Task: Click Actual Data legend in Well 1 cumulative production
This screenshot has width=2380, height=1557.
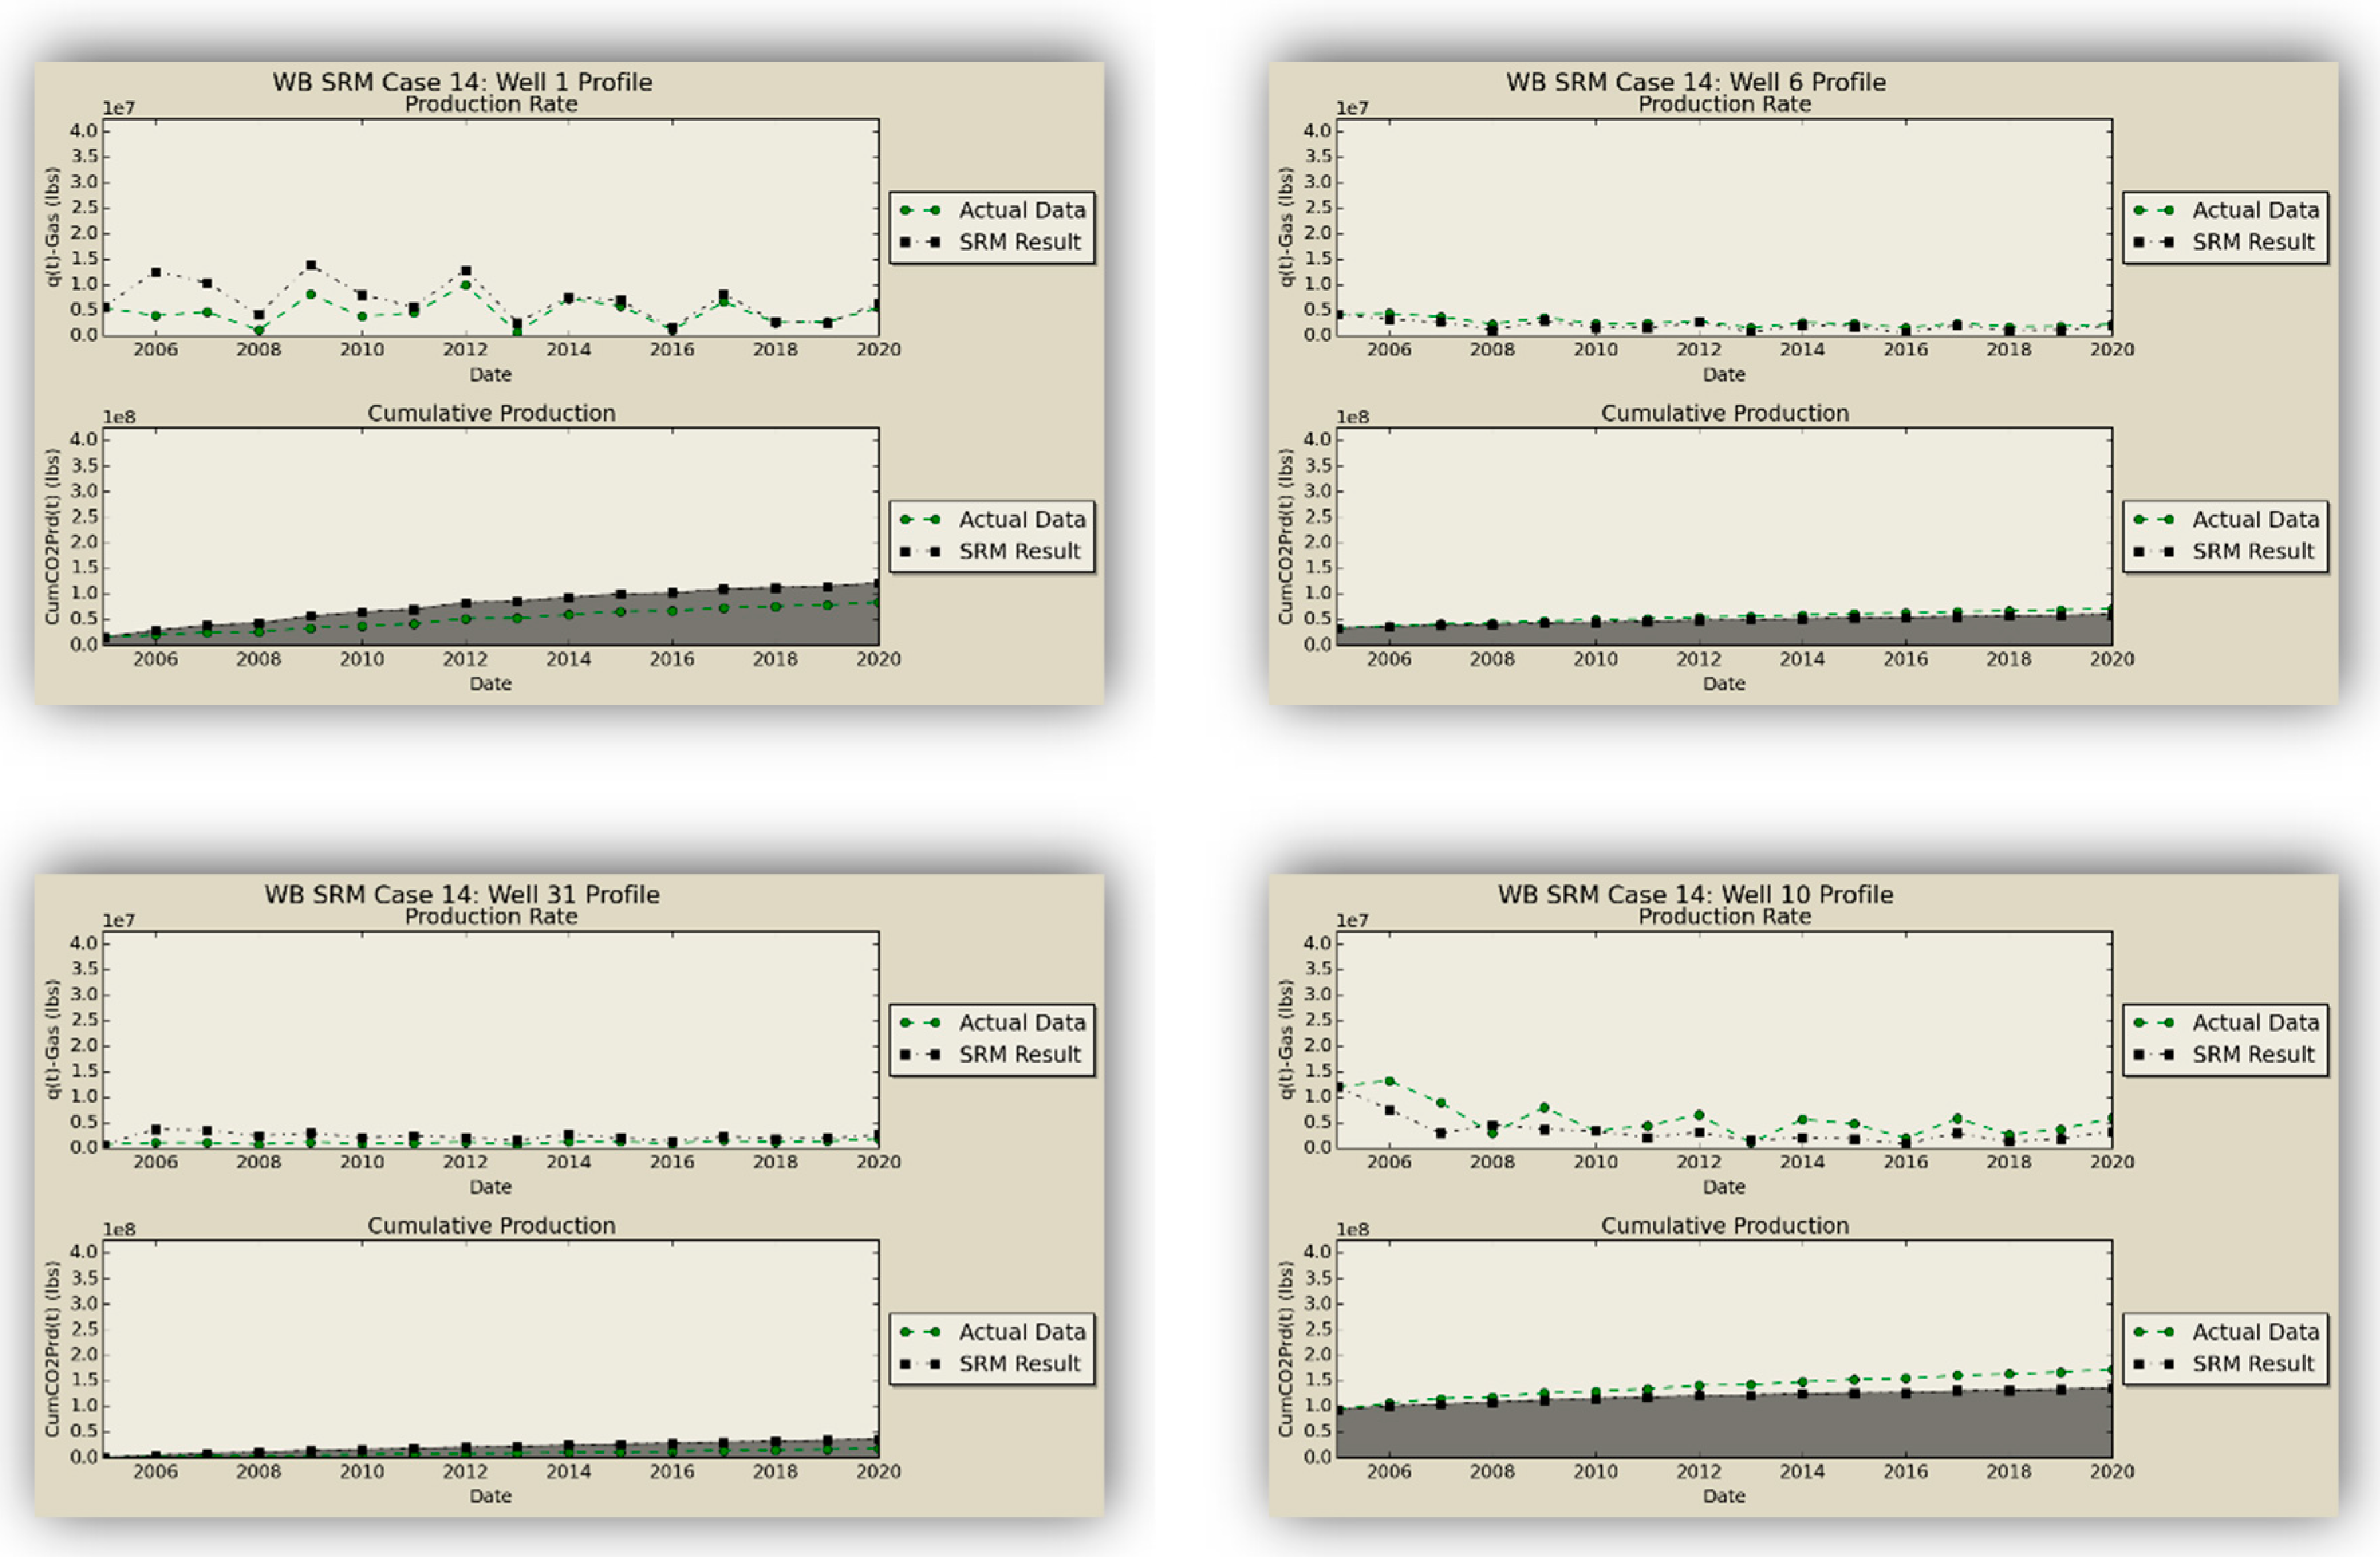Action: click(1021, 520)
